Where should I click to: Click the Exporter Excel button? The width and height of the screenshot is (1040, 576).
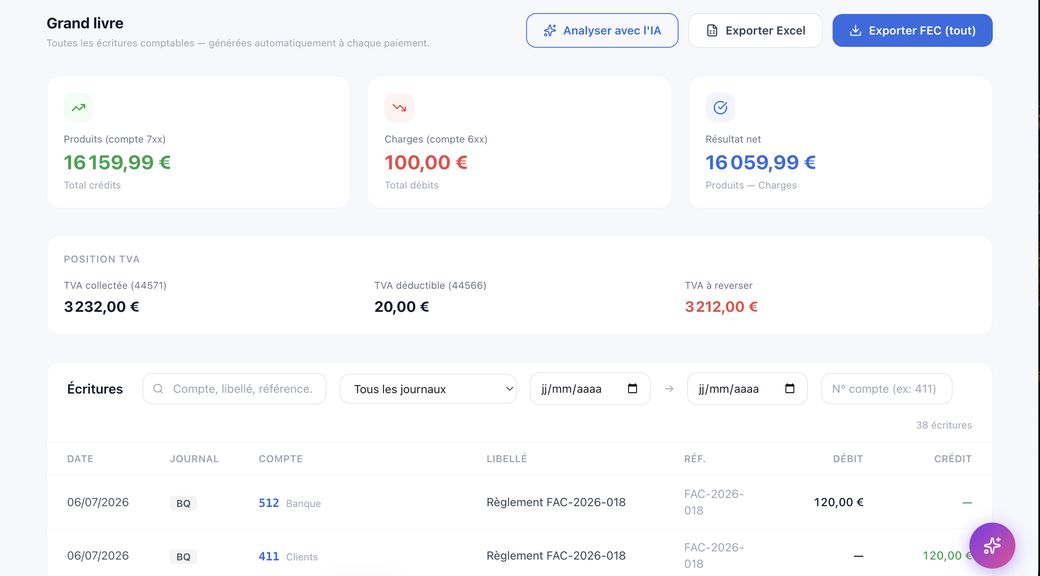(755, 31)
